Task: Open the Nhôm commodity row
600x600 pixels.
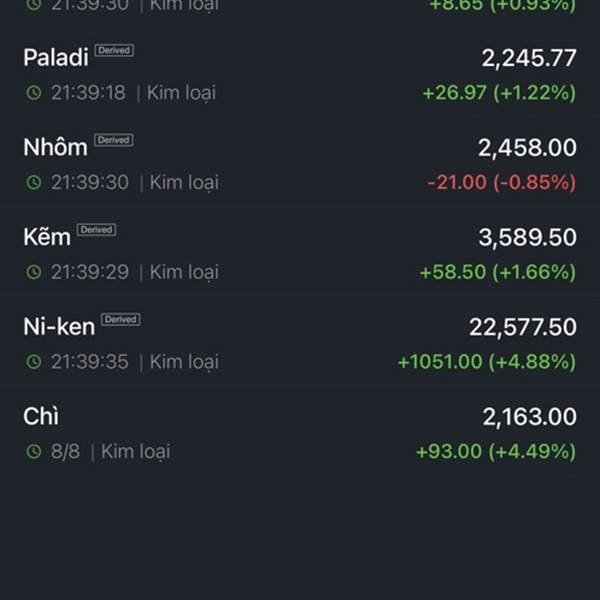Action: click(x=300, y=164)
